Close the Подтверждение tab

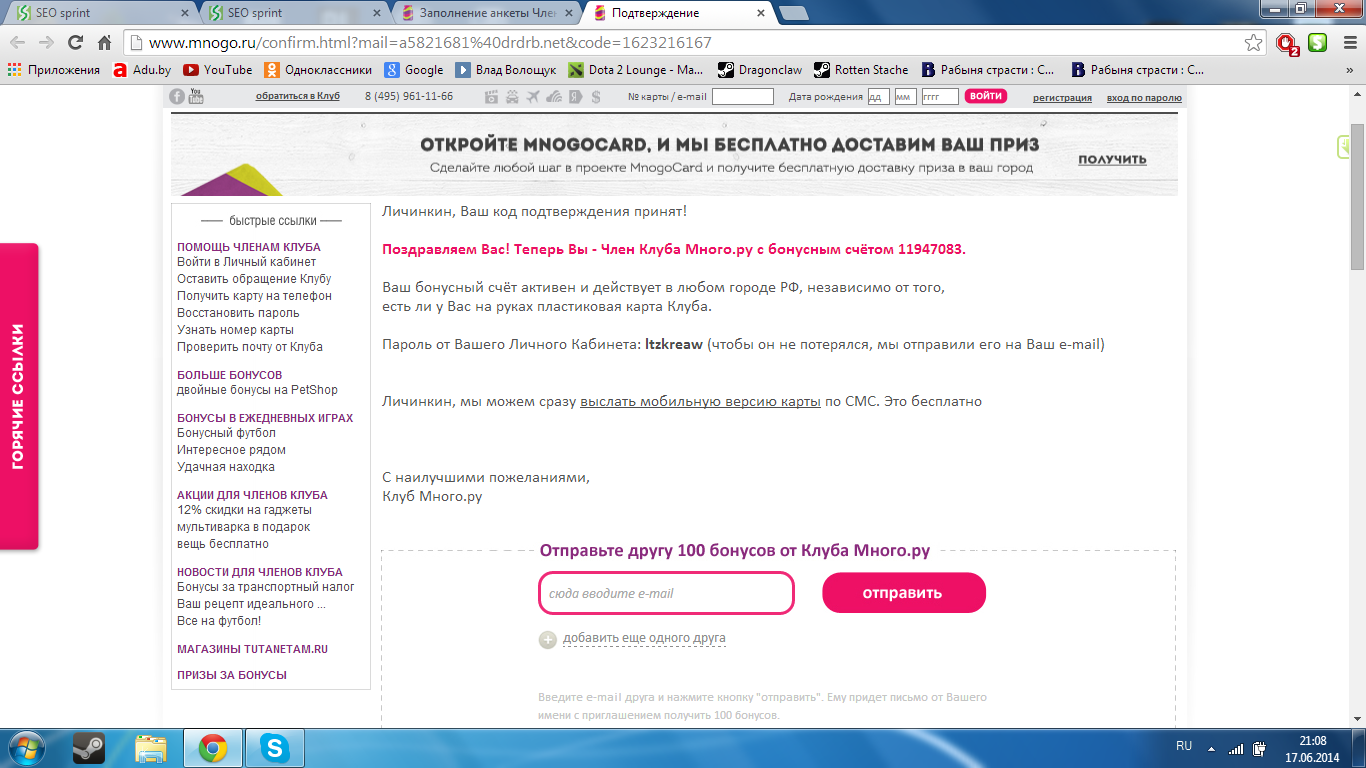coord(761,13)
